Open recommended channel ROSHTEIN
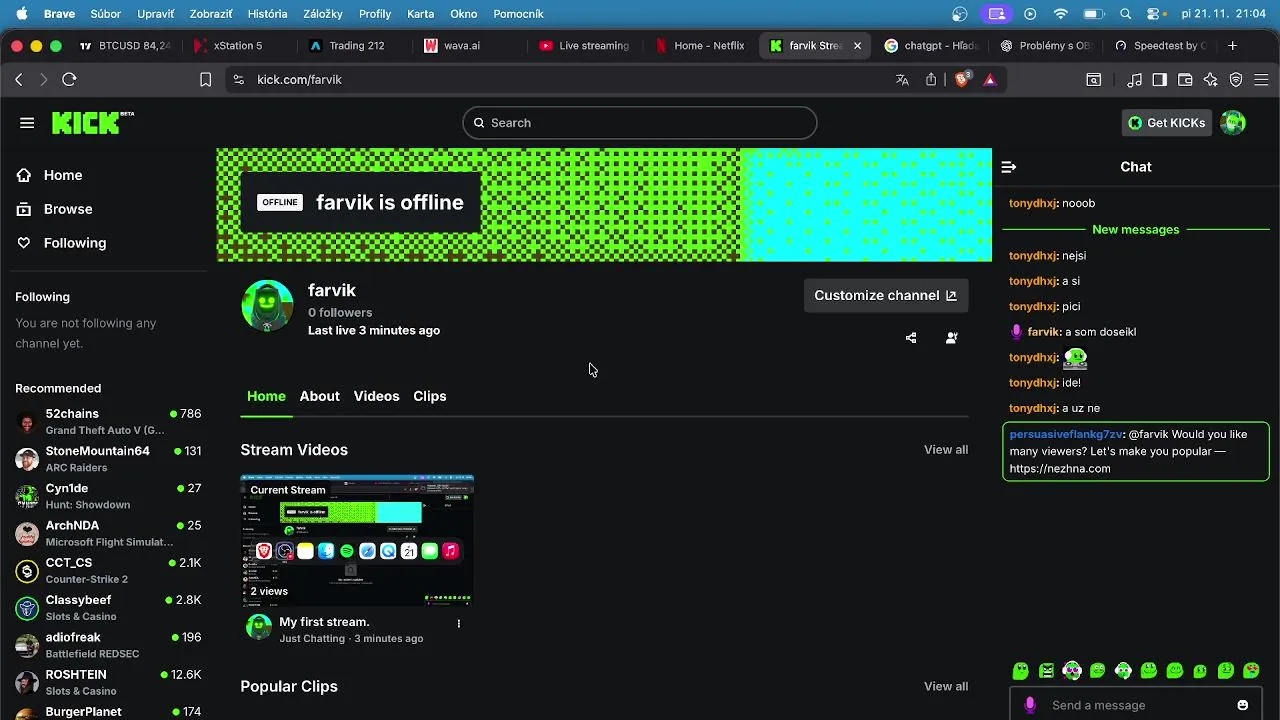 108,683
